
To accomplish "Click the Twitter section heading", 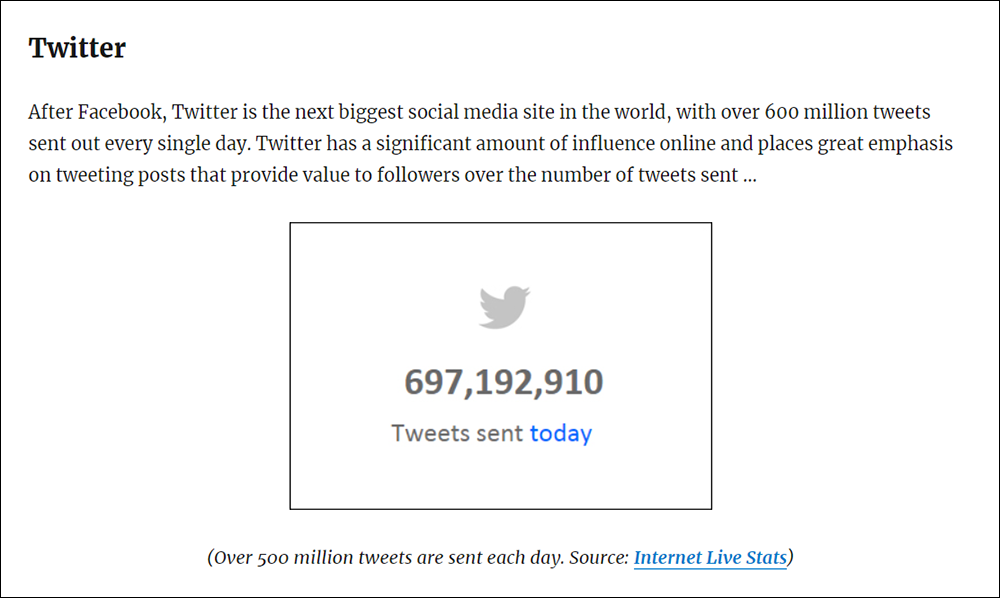I will tap(77, 48).
